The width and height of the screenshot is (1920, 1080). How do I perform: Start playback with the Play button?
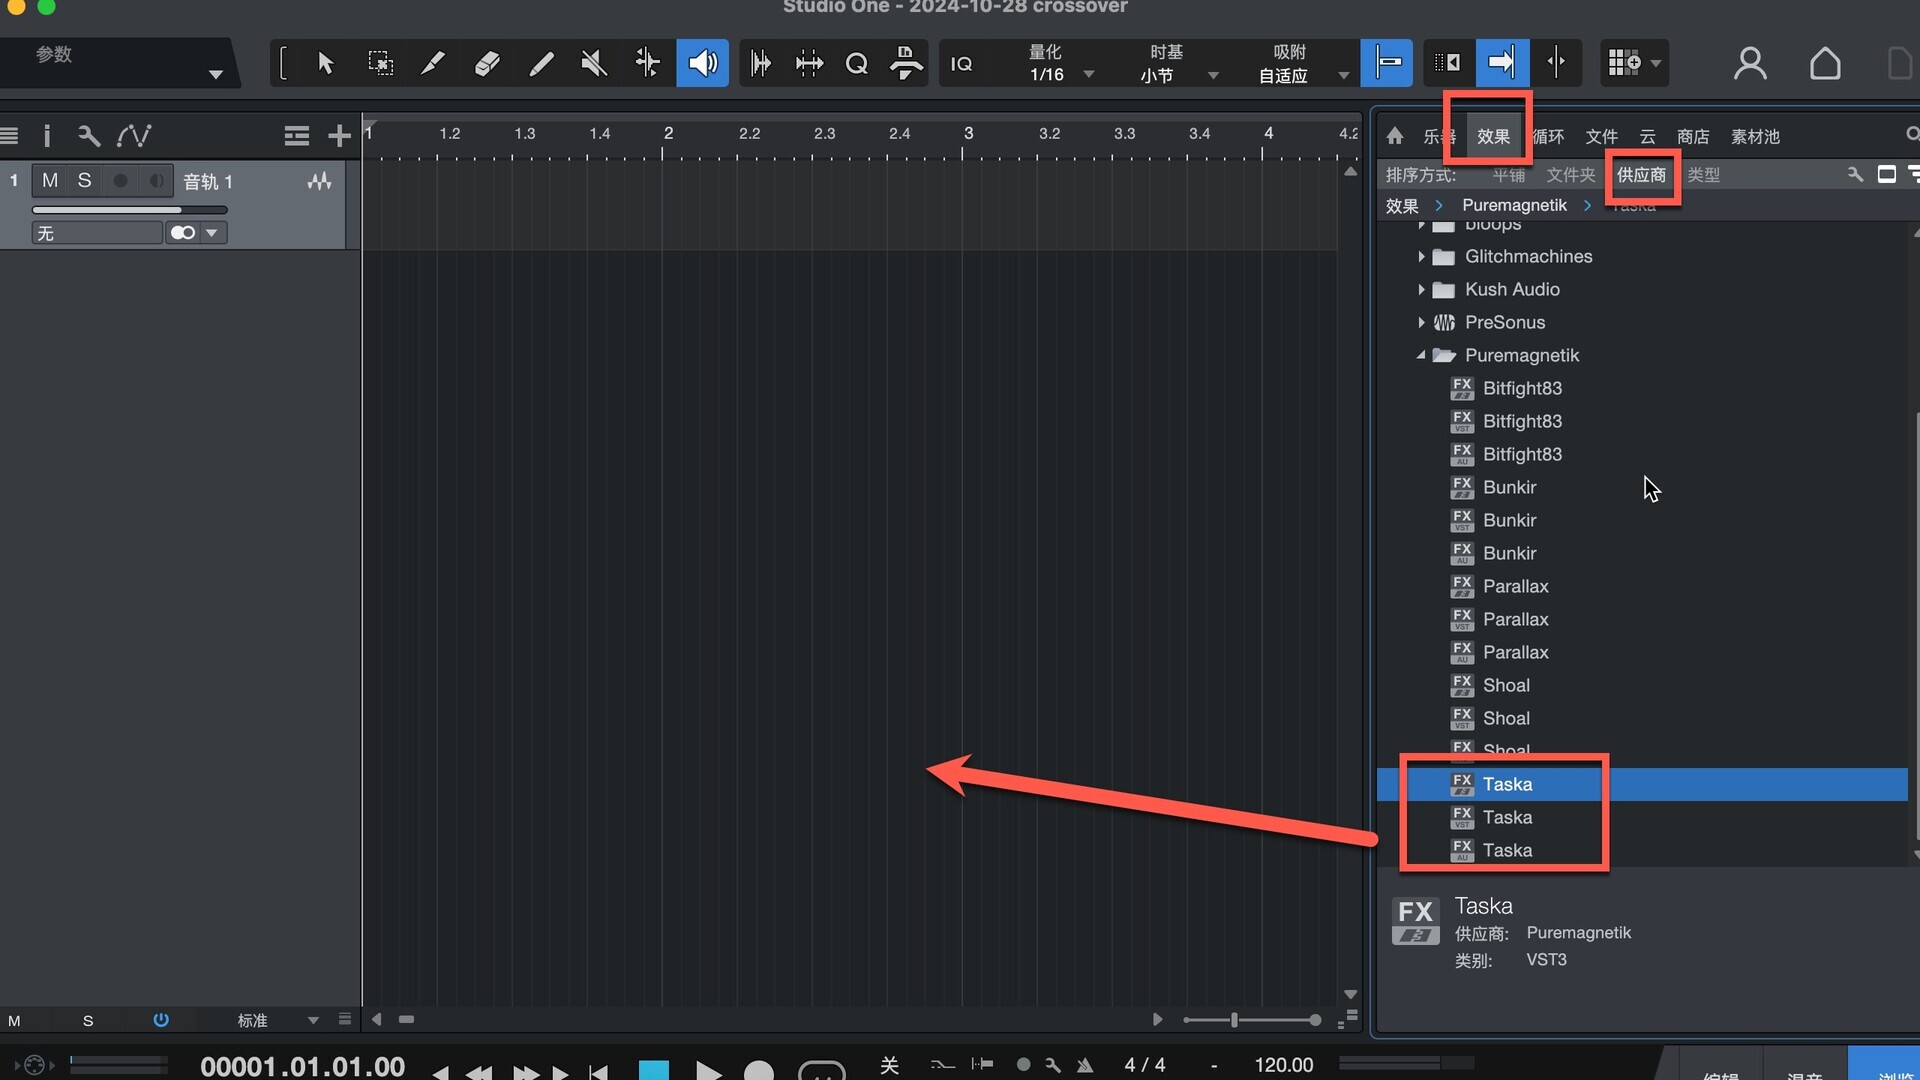point(708,1070)
